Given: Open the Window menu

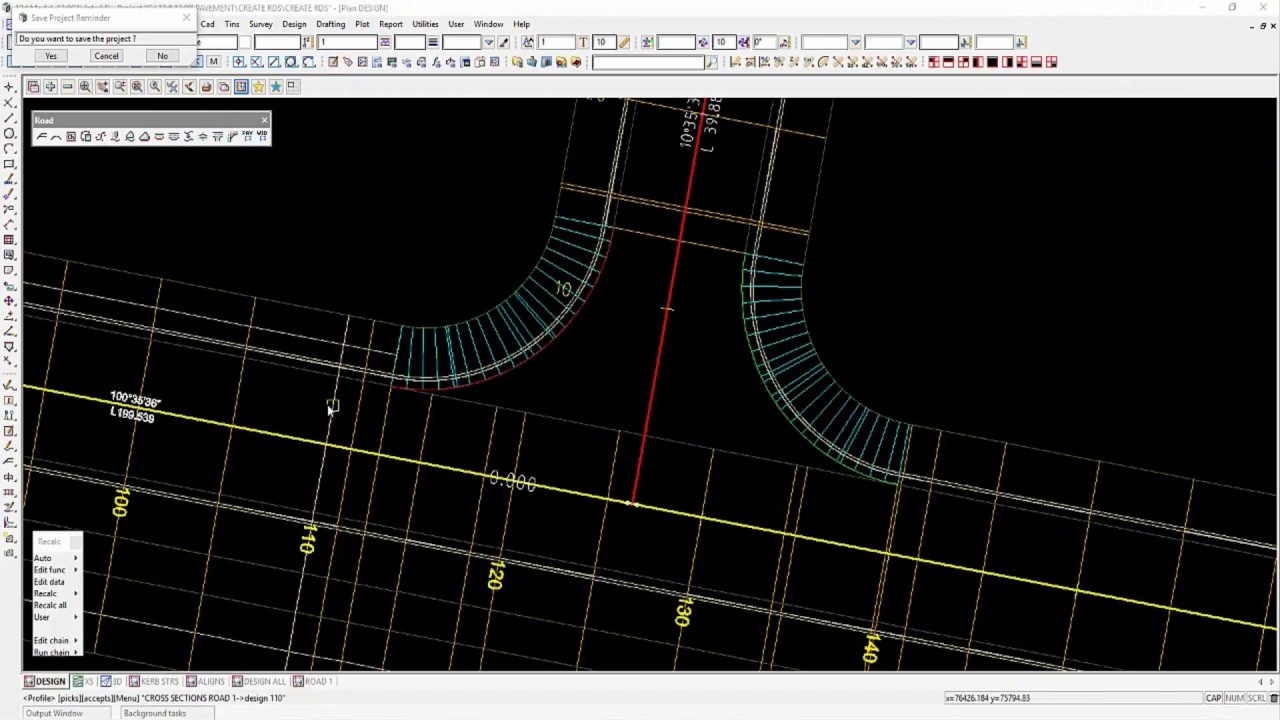Looking at the screenshot, I should coord(488,24).
